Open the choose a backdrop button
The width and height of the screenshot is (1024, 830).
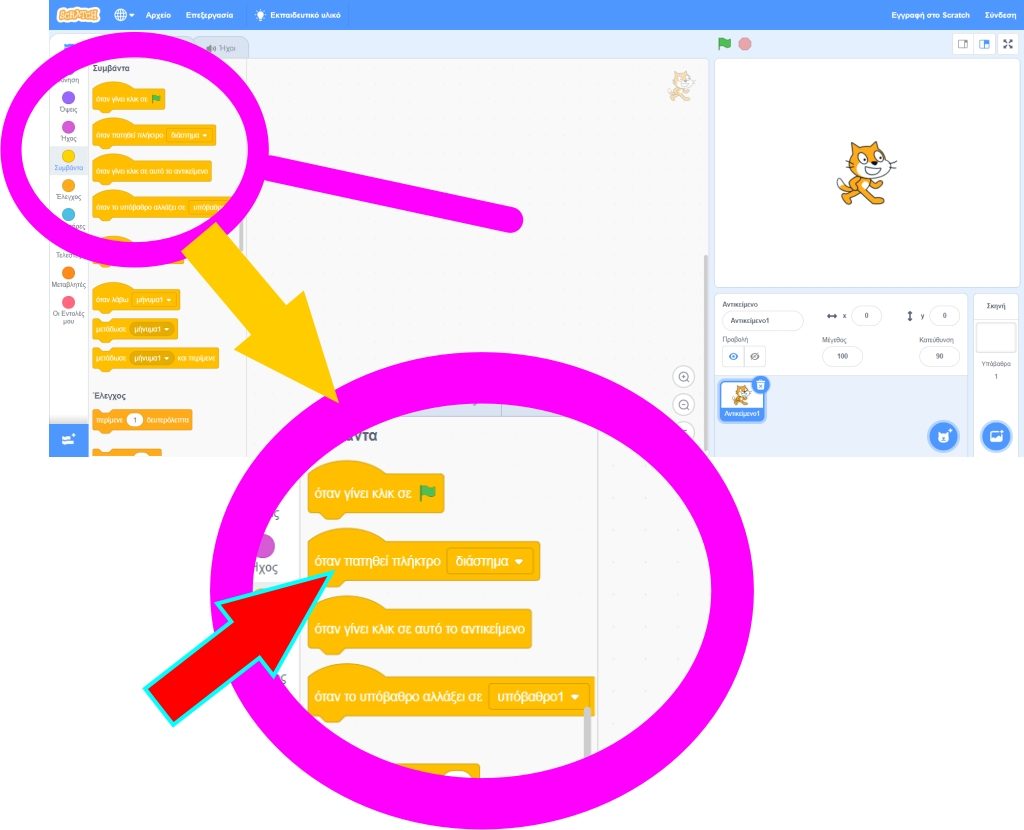tap(995, 436)
